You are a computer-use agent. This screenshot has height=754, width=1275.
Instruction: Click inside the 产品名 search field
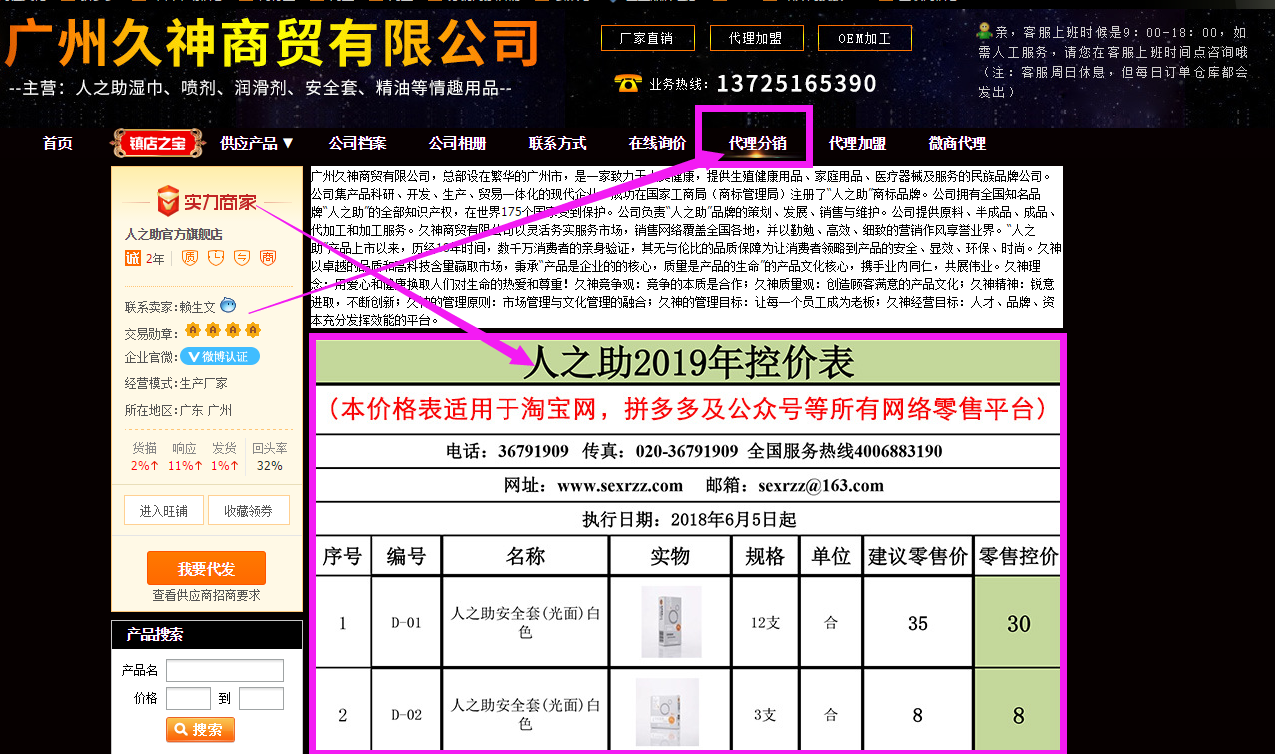[225, 671]
